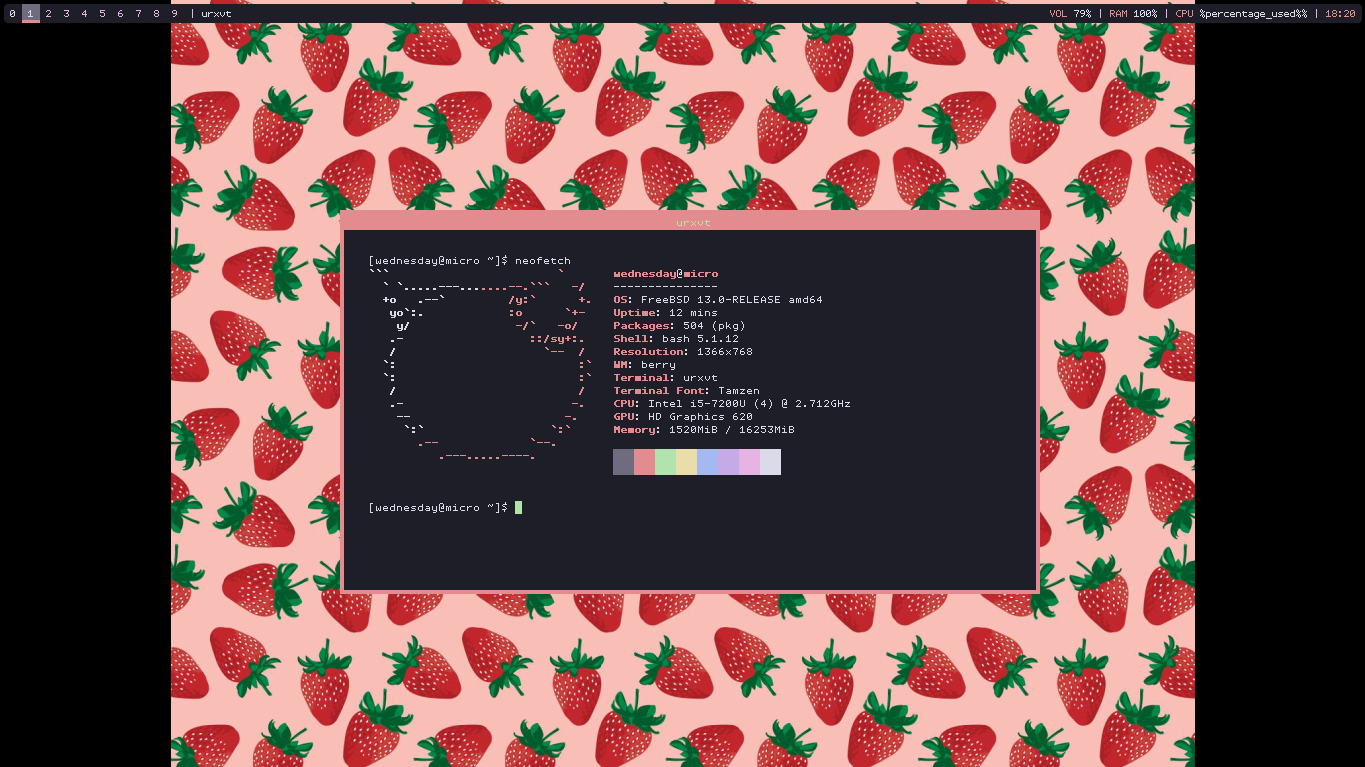Jump to workspace 9
The height and width of the screenshot is (767, 1365).
point(174,14)
